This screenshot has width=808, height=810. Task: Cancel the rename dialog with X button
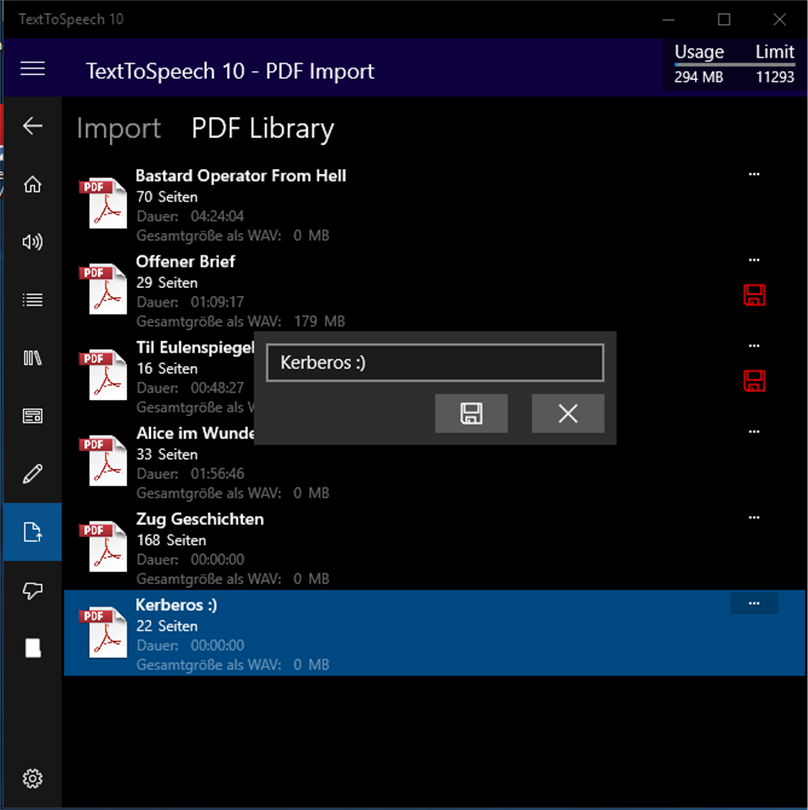[568, 413]
